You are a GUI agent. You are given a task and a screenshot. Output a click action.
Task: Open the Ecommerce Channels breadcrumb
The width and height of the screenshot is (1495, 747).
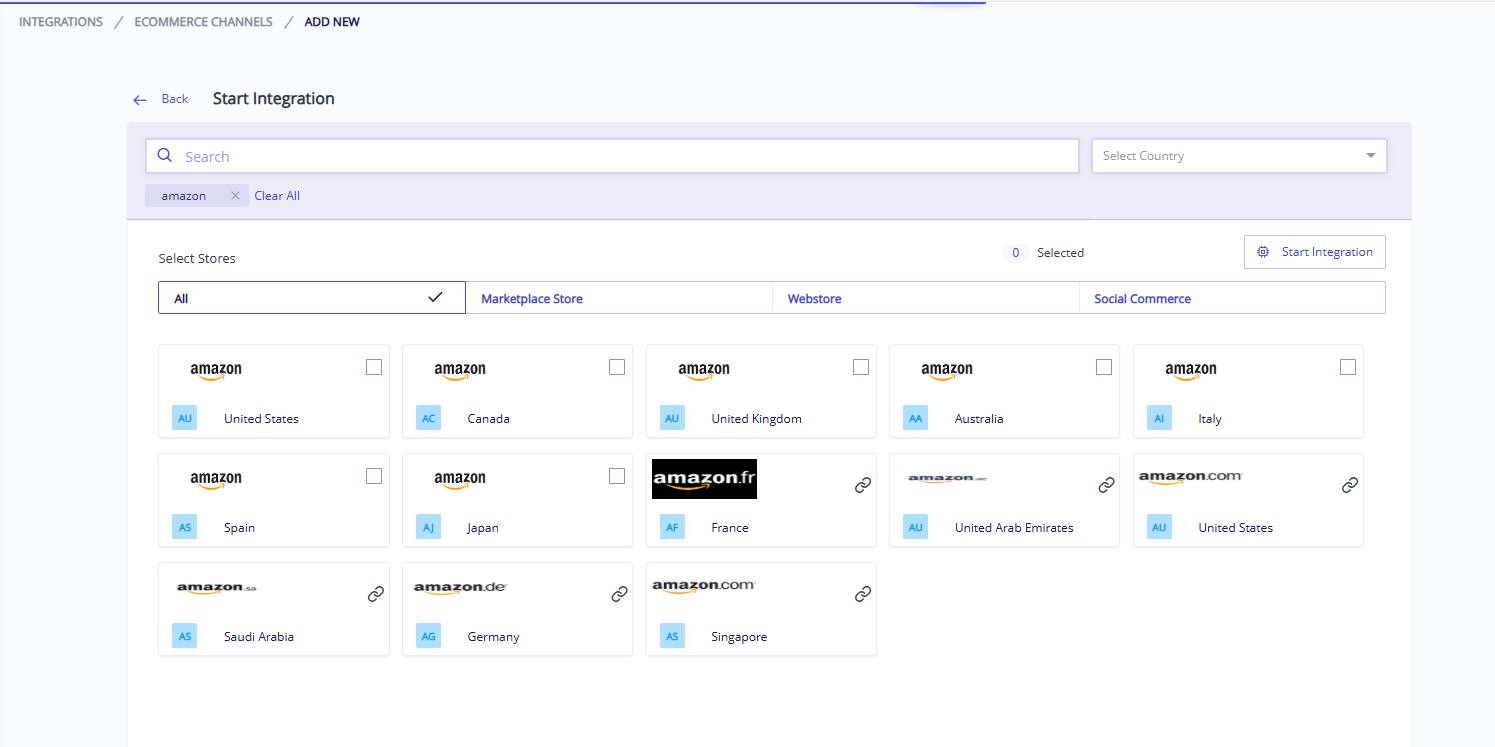click(x=204, y=22)
